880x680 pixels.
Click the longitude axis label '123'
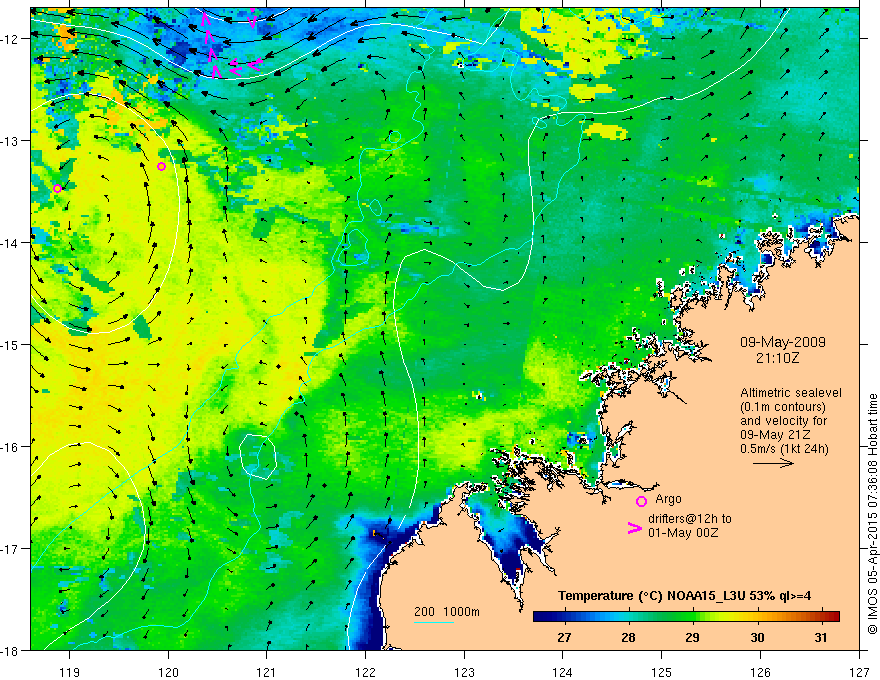pyautogui.click(x=464, y=672)
